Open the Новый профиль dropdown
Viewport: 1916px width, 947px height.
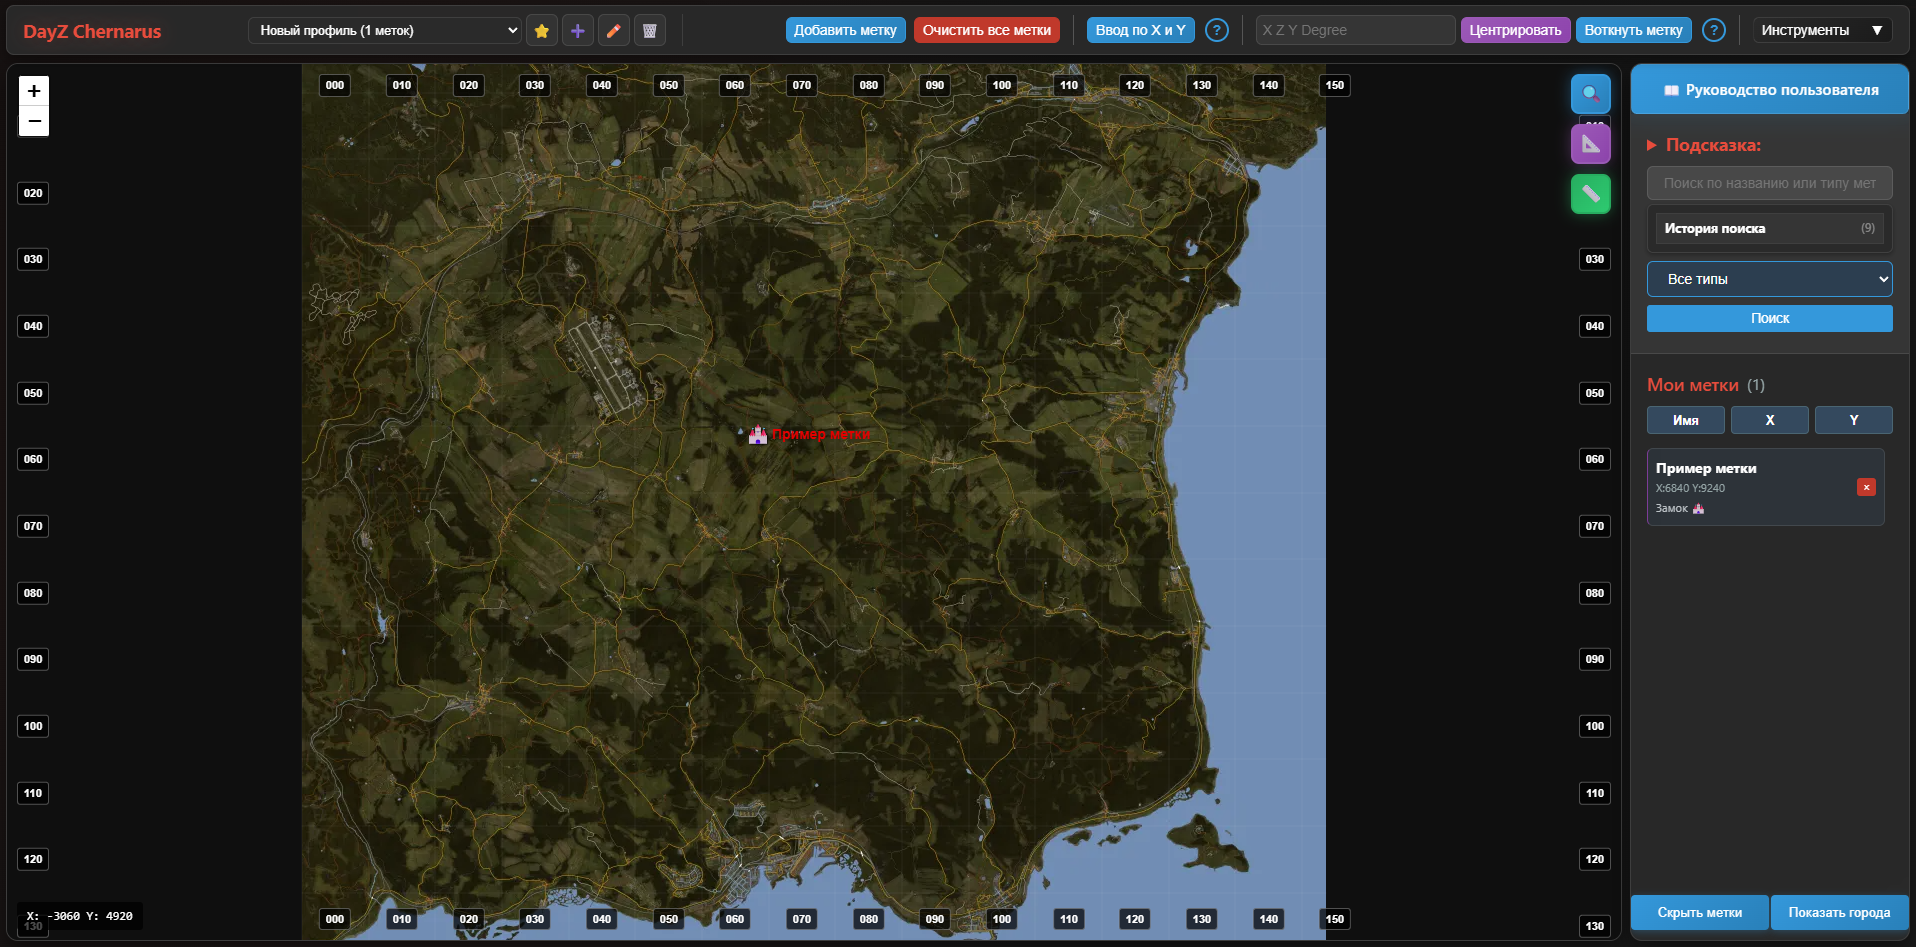coord(385,31)
